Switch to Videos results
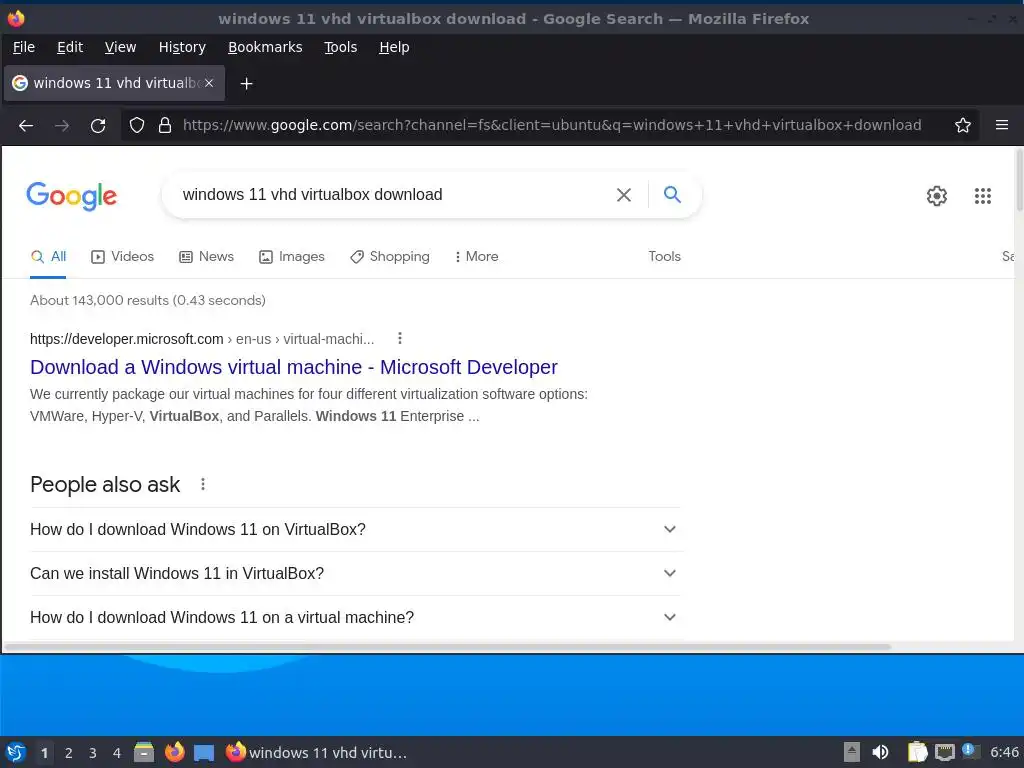The width and height of the screenshot is (1024, 768). tap(122, 257)
